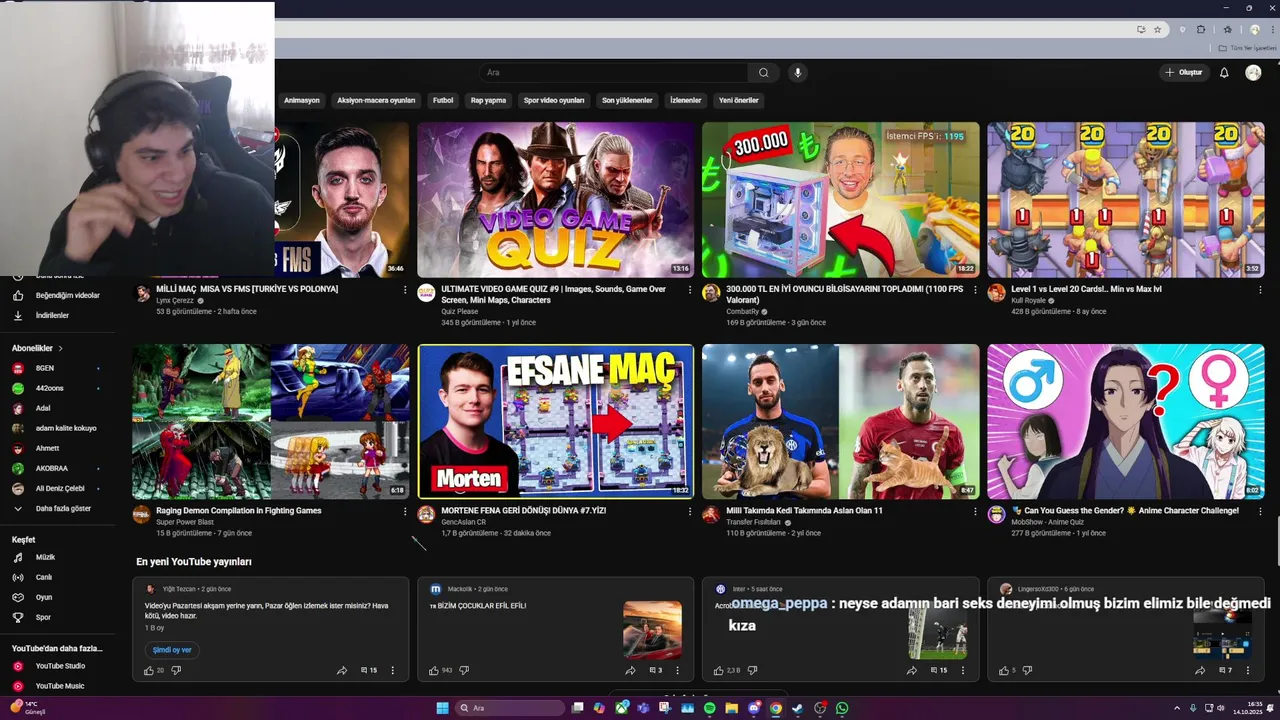1280x720 pixels.
Task: Open the Lynx Çerezz channel link
Action: 175,301
